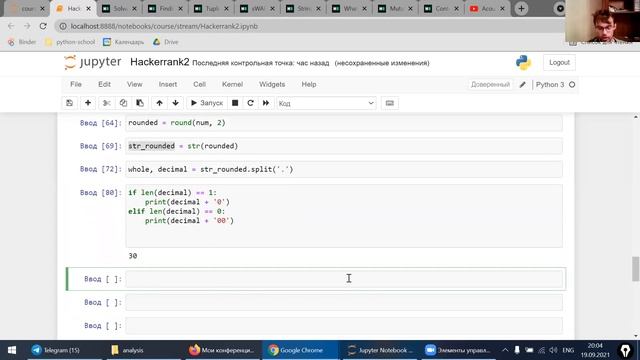This screenshot has width=640, height=360.
Task: Open the cell type dropdown showing Код
Action: 327,103
